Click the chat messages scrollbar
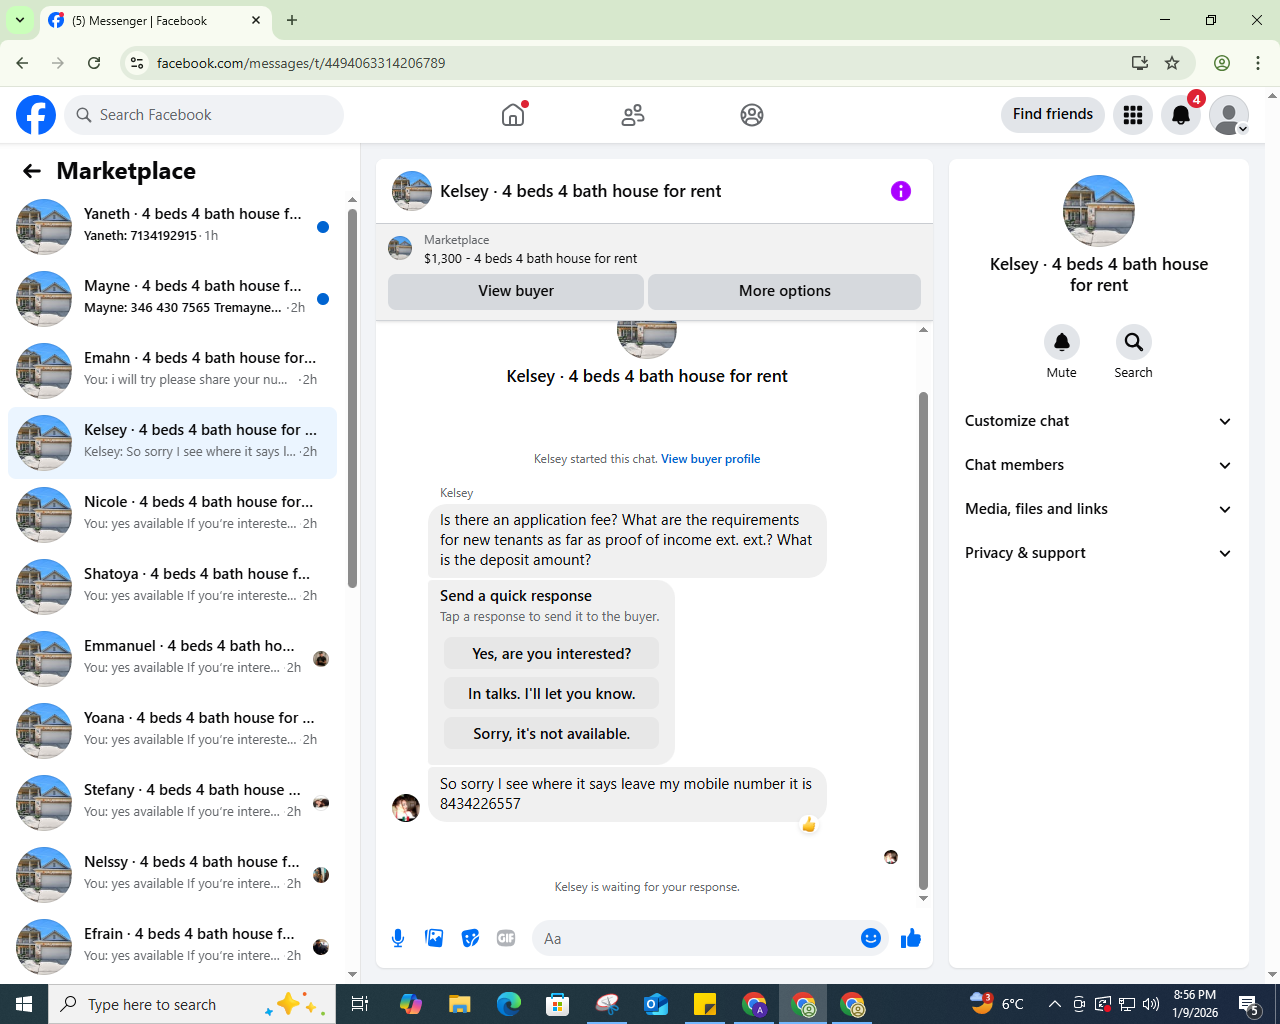 pyautogui.click(x=923, y=640)
